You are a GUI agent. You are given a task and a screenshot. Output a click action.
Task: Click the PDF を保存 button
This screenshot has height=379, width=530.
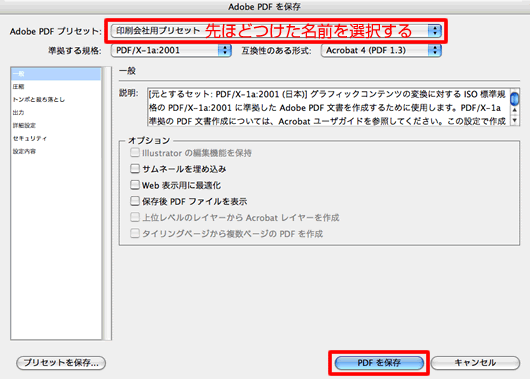(x=379, y=363)
